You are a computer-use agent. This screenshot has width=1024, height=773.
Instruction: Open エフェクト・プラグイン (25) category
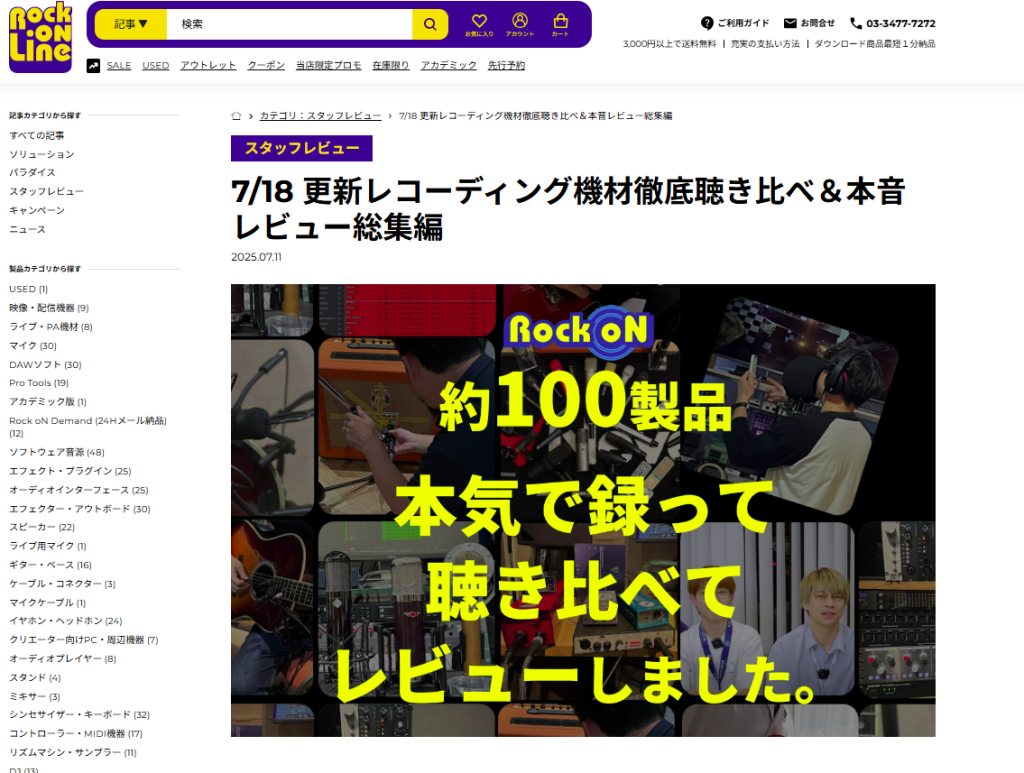[x=71, y=471]
